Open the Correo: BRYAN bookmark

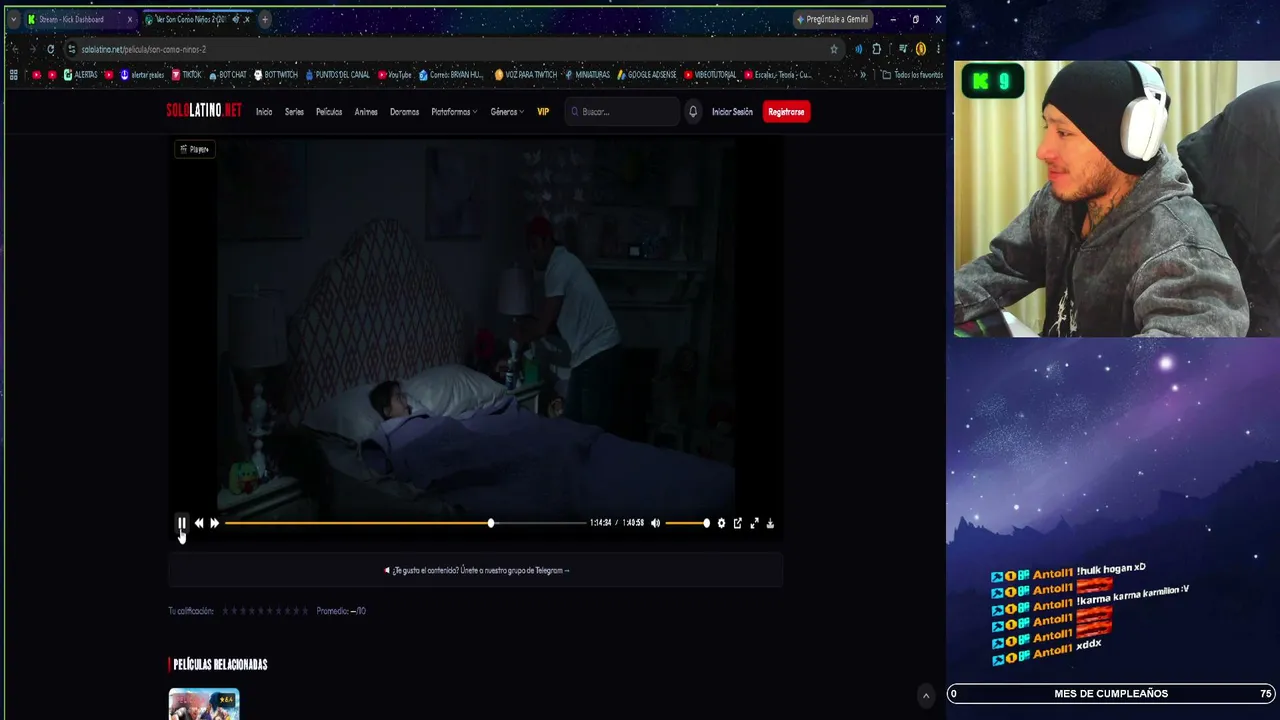pyautogui.click(x=451, y=75)
